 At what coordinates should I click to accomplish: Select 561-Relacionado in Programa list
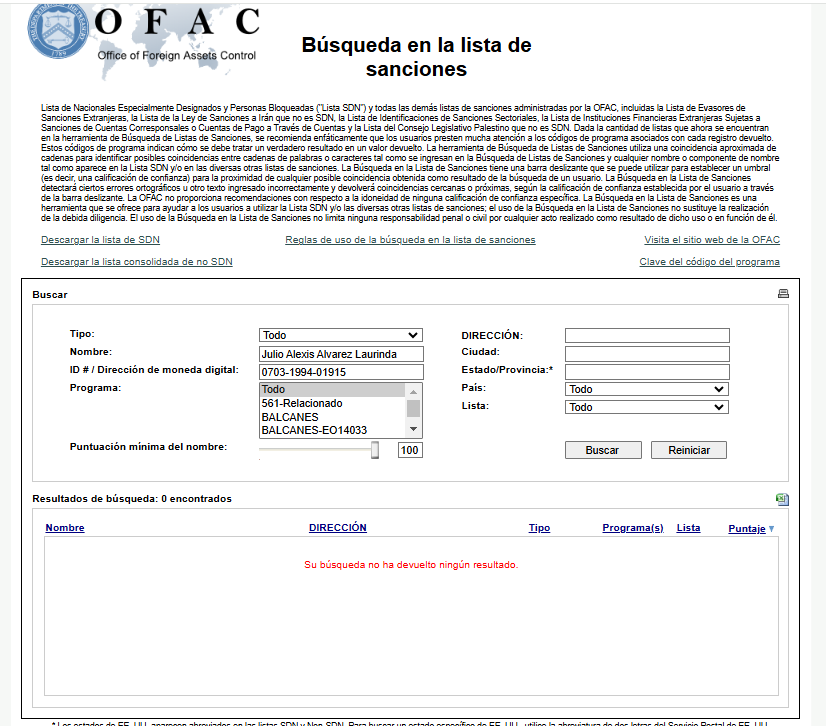[x=302, y=403]
